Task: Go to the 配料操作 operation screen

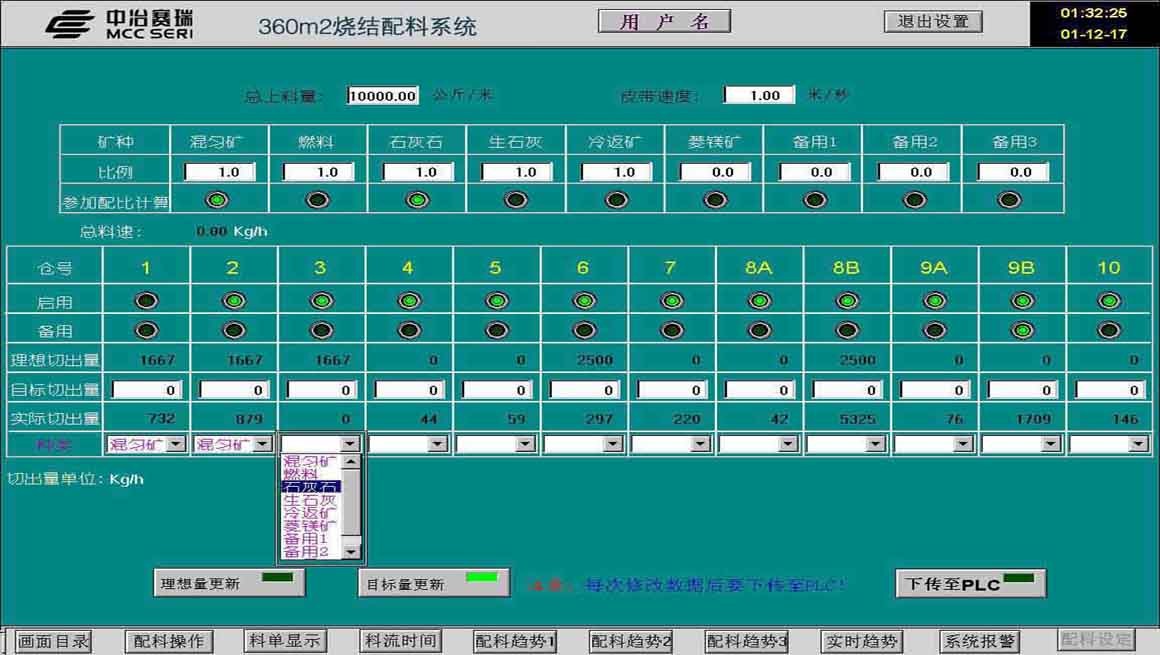Action: 168,641
